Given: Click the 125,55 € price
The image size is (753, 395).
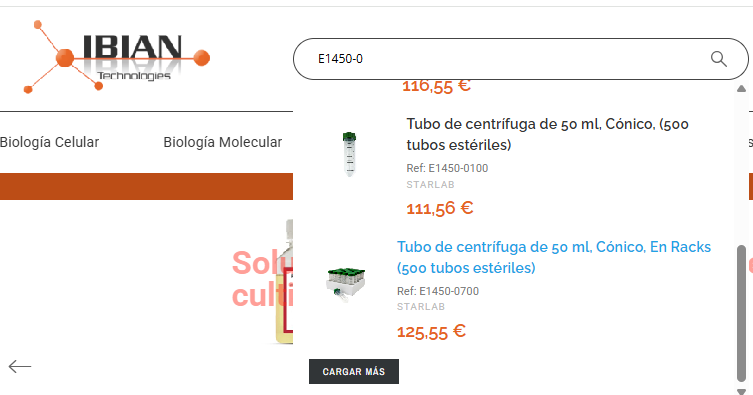Looking at the screenshot, I should point(431,331).
